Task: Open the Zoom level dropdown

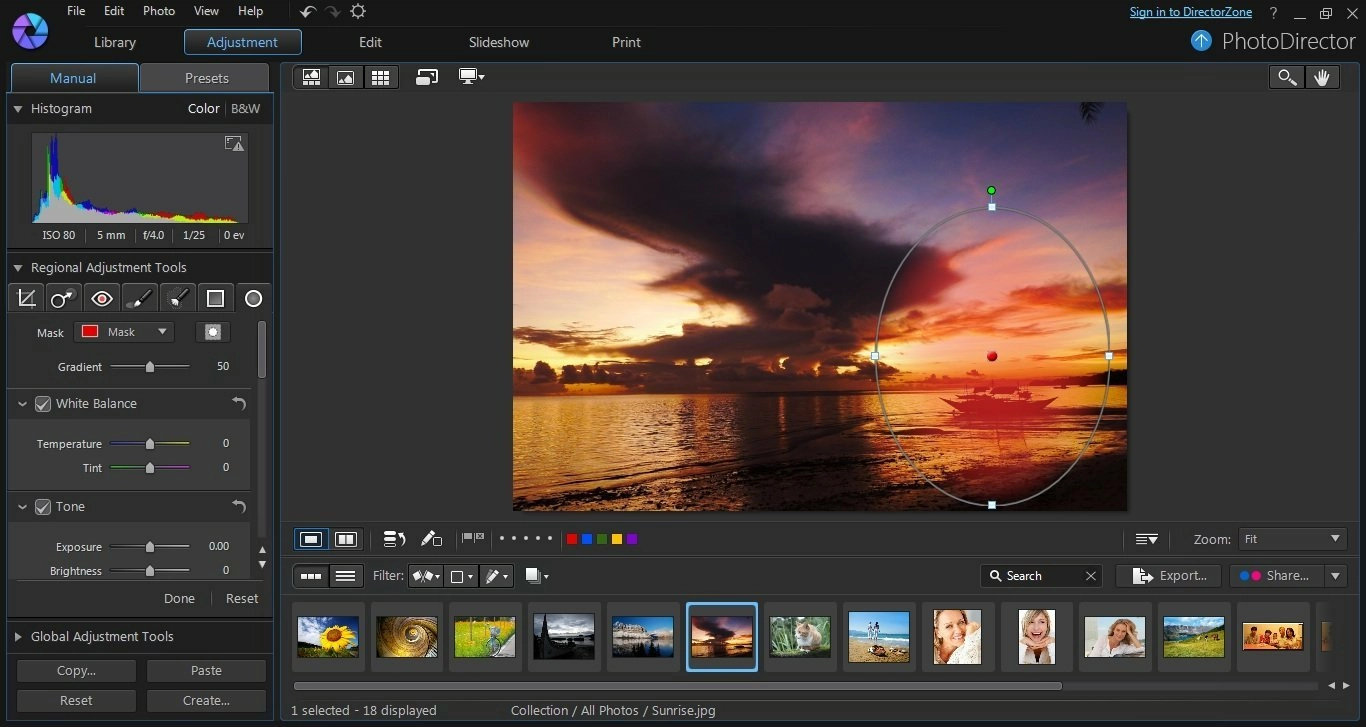Action: 1292,539
